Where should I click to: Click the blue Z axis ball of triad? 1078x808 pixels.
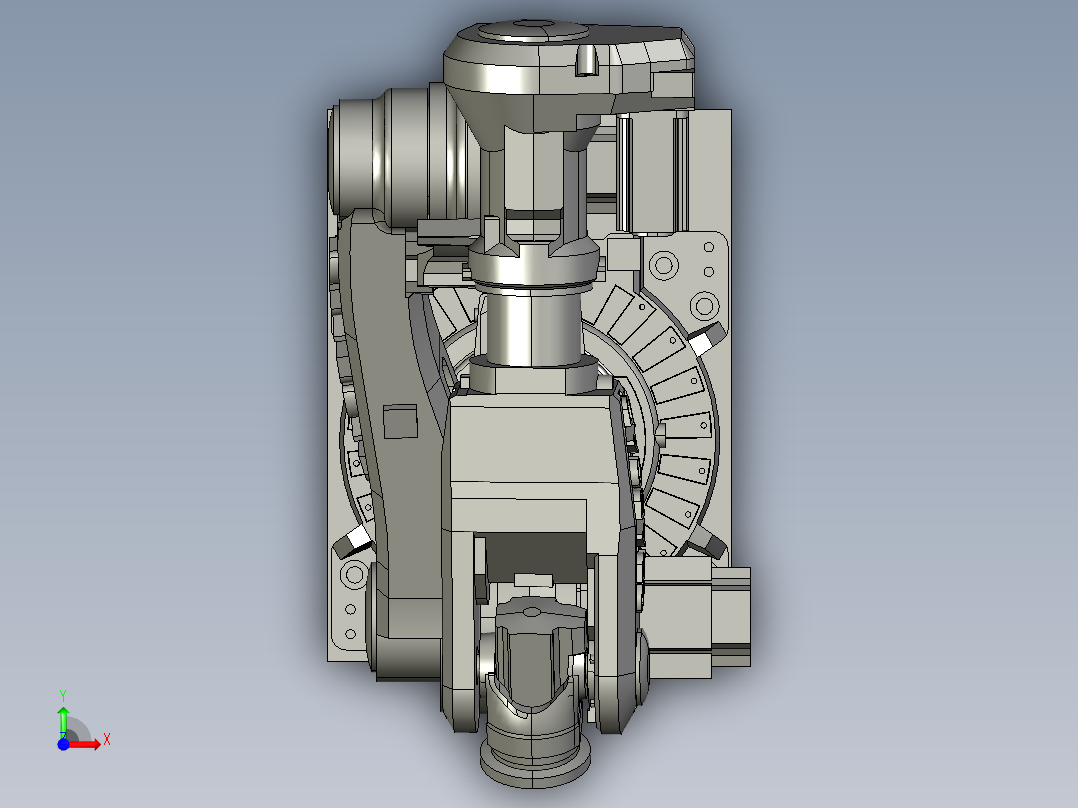[63, 744]
